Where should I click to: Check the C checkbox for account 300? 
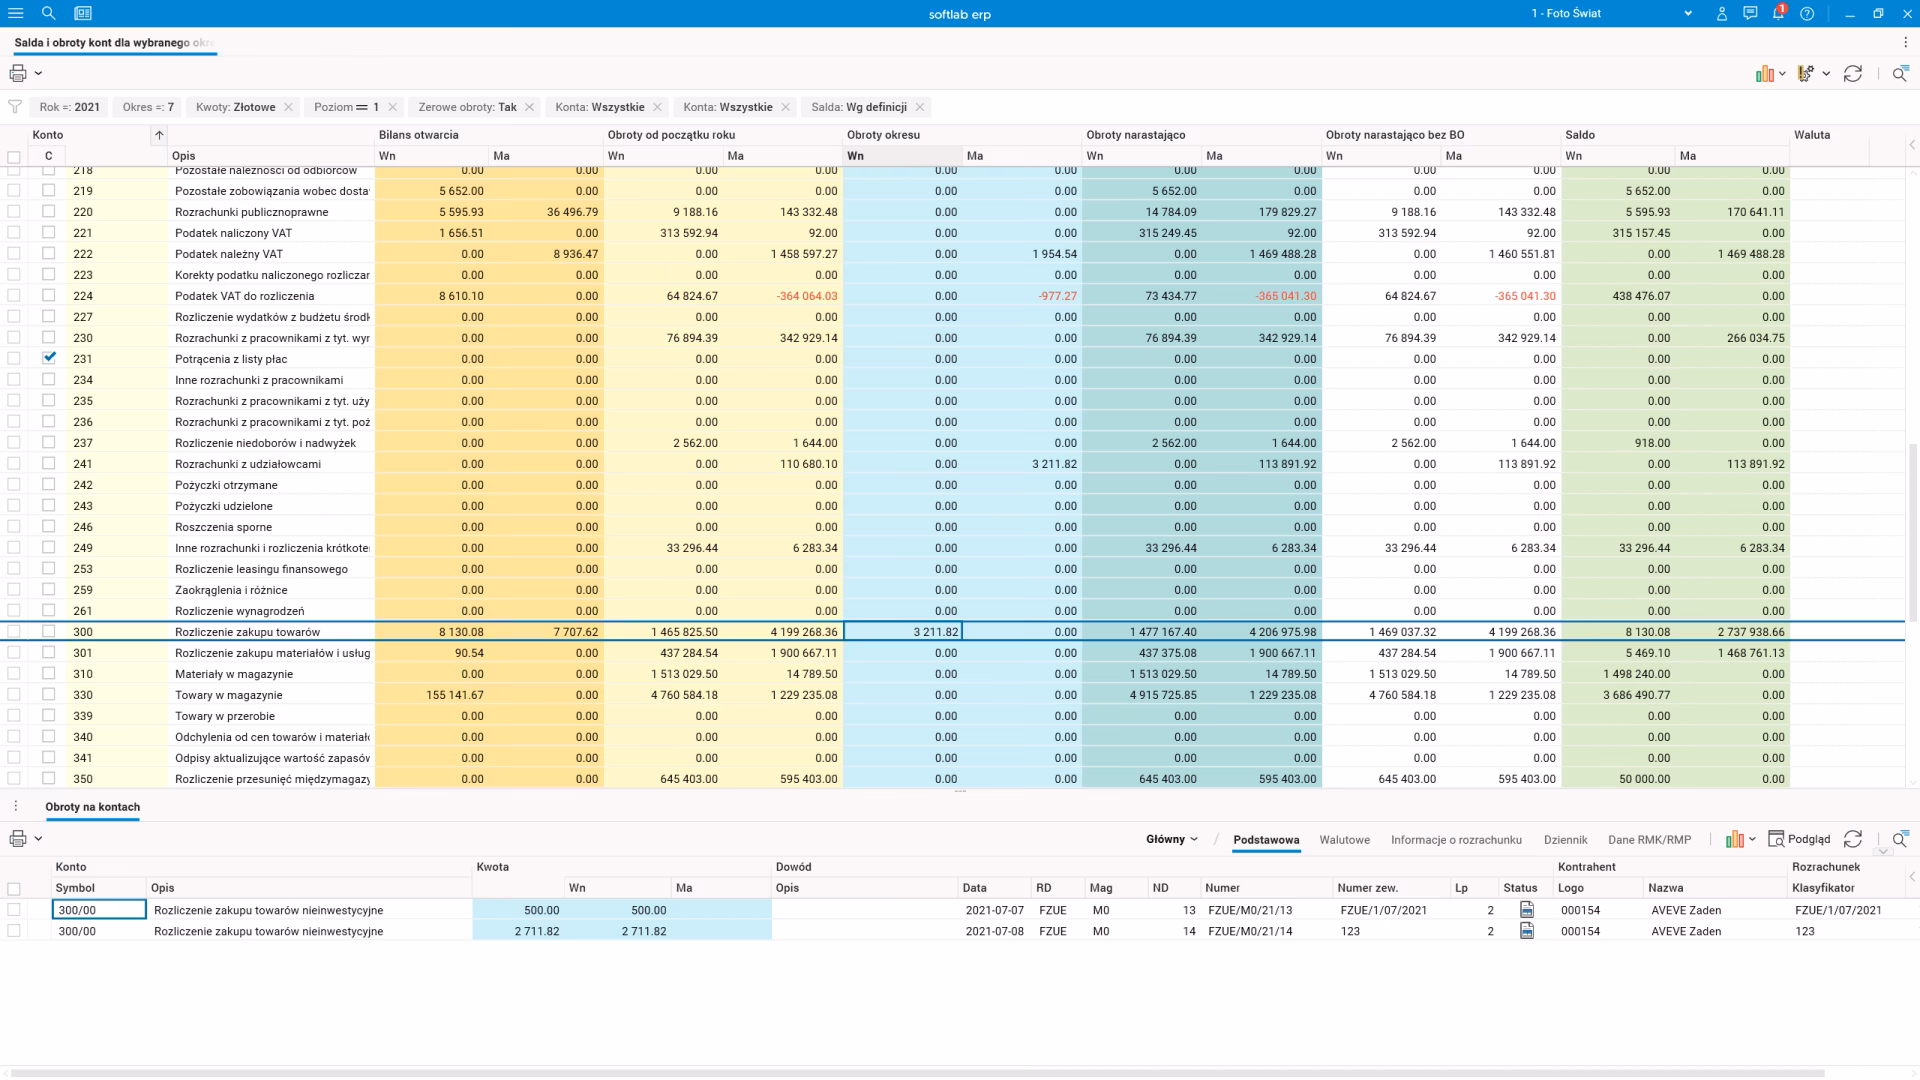pos(49,632)
